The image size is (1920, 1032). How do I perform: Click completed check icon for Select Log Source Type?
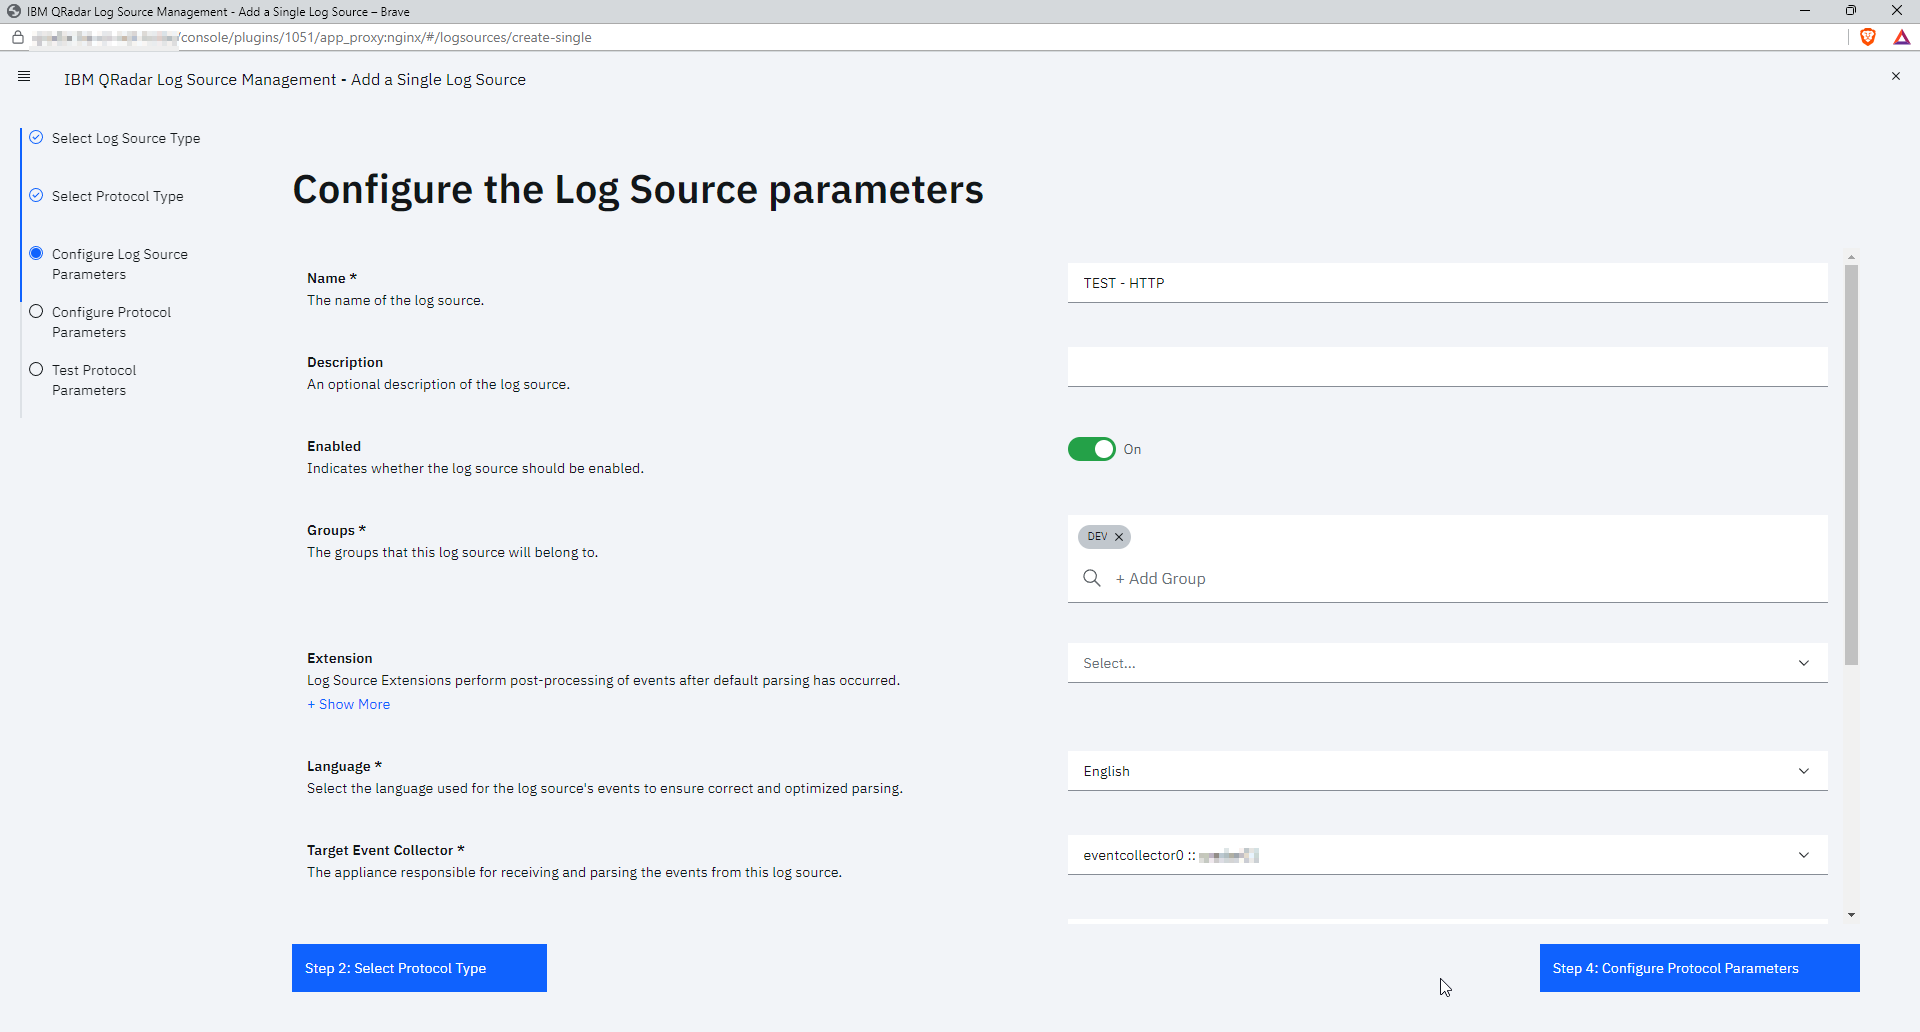point(36,137)
